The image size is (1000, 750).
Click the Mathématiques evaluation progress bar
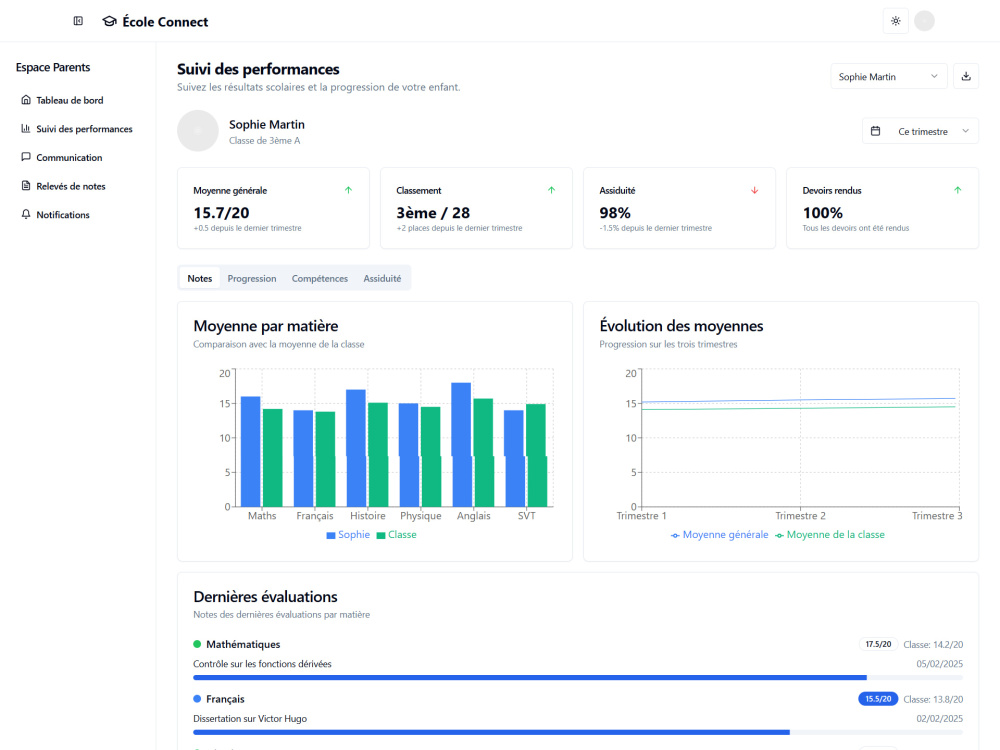coord(578,677)
